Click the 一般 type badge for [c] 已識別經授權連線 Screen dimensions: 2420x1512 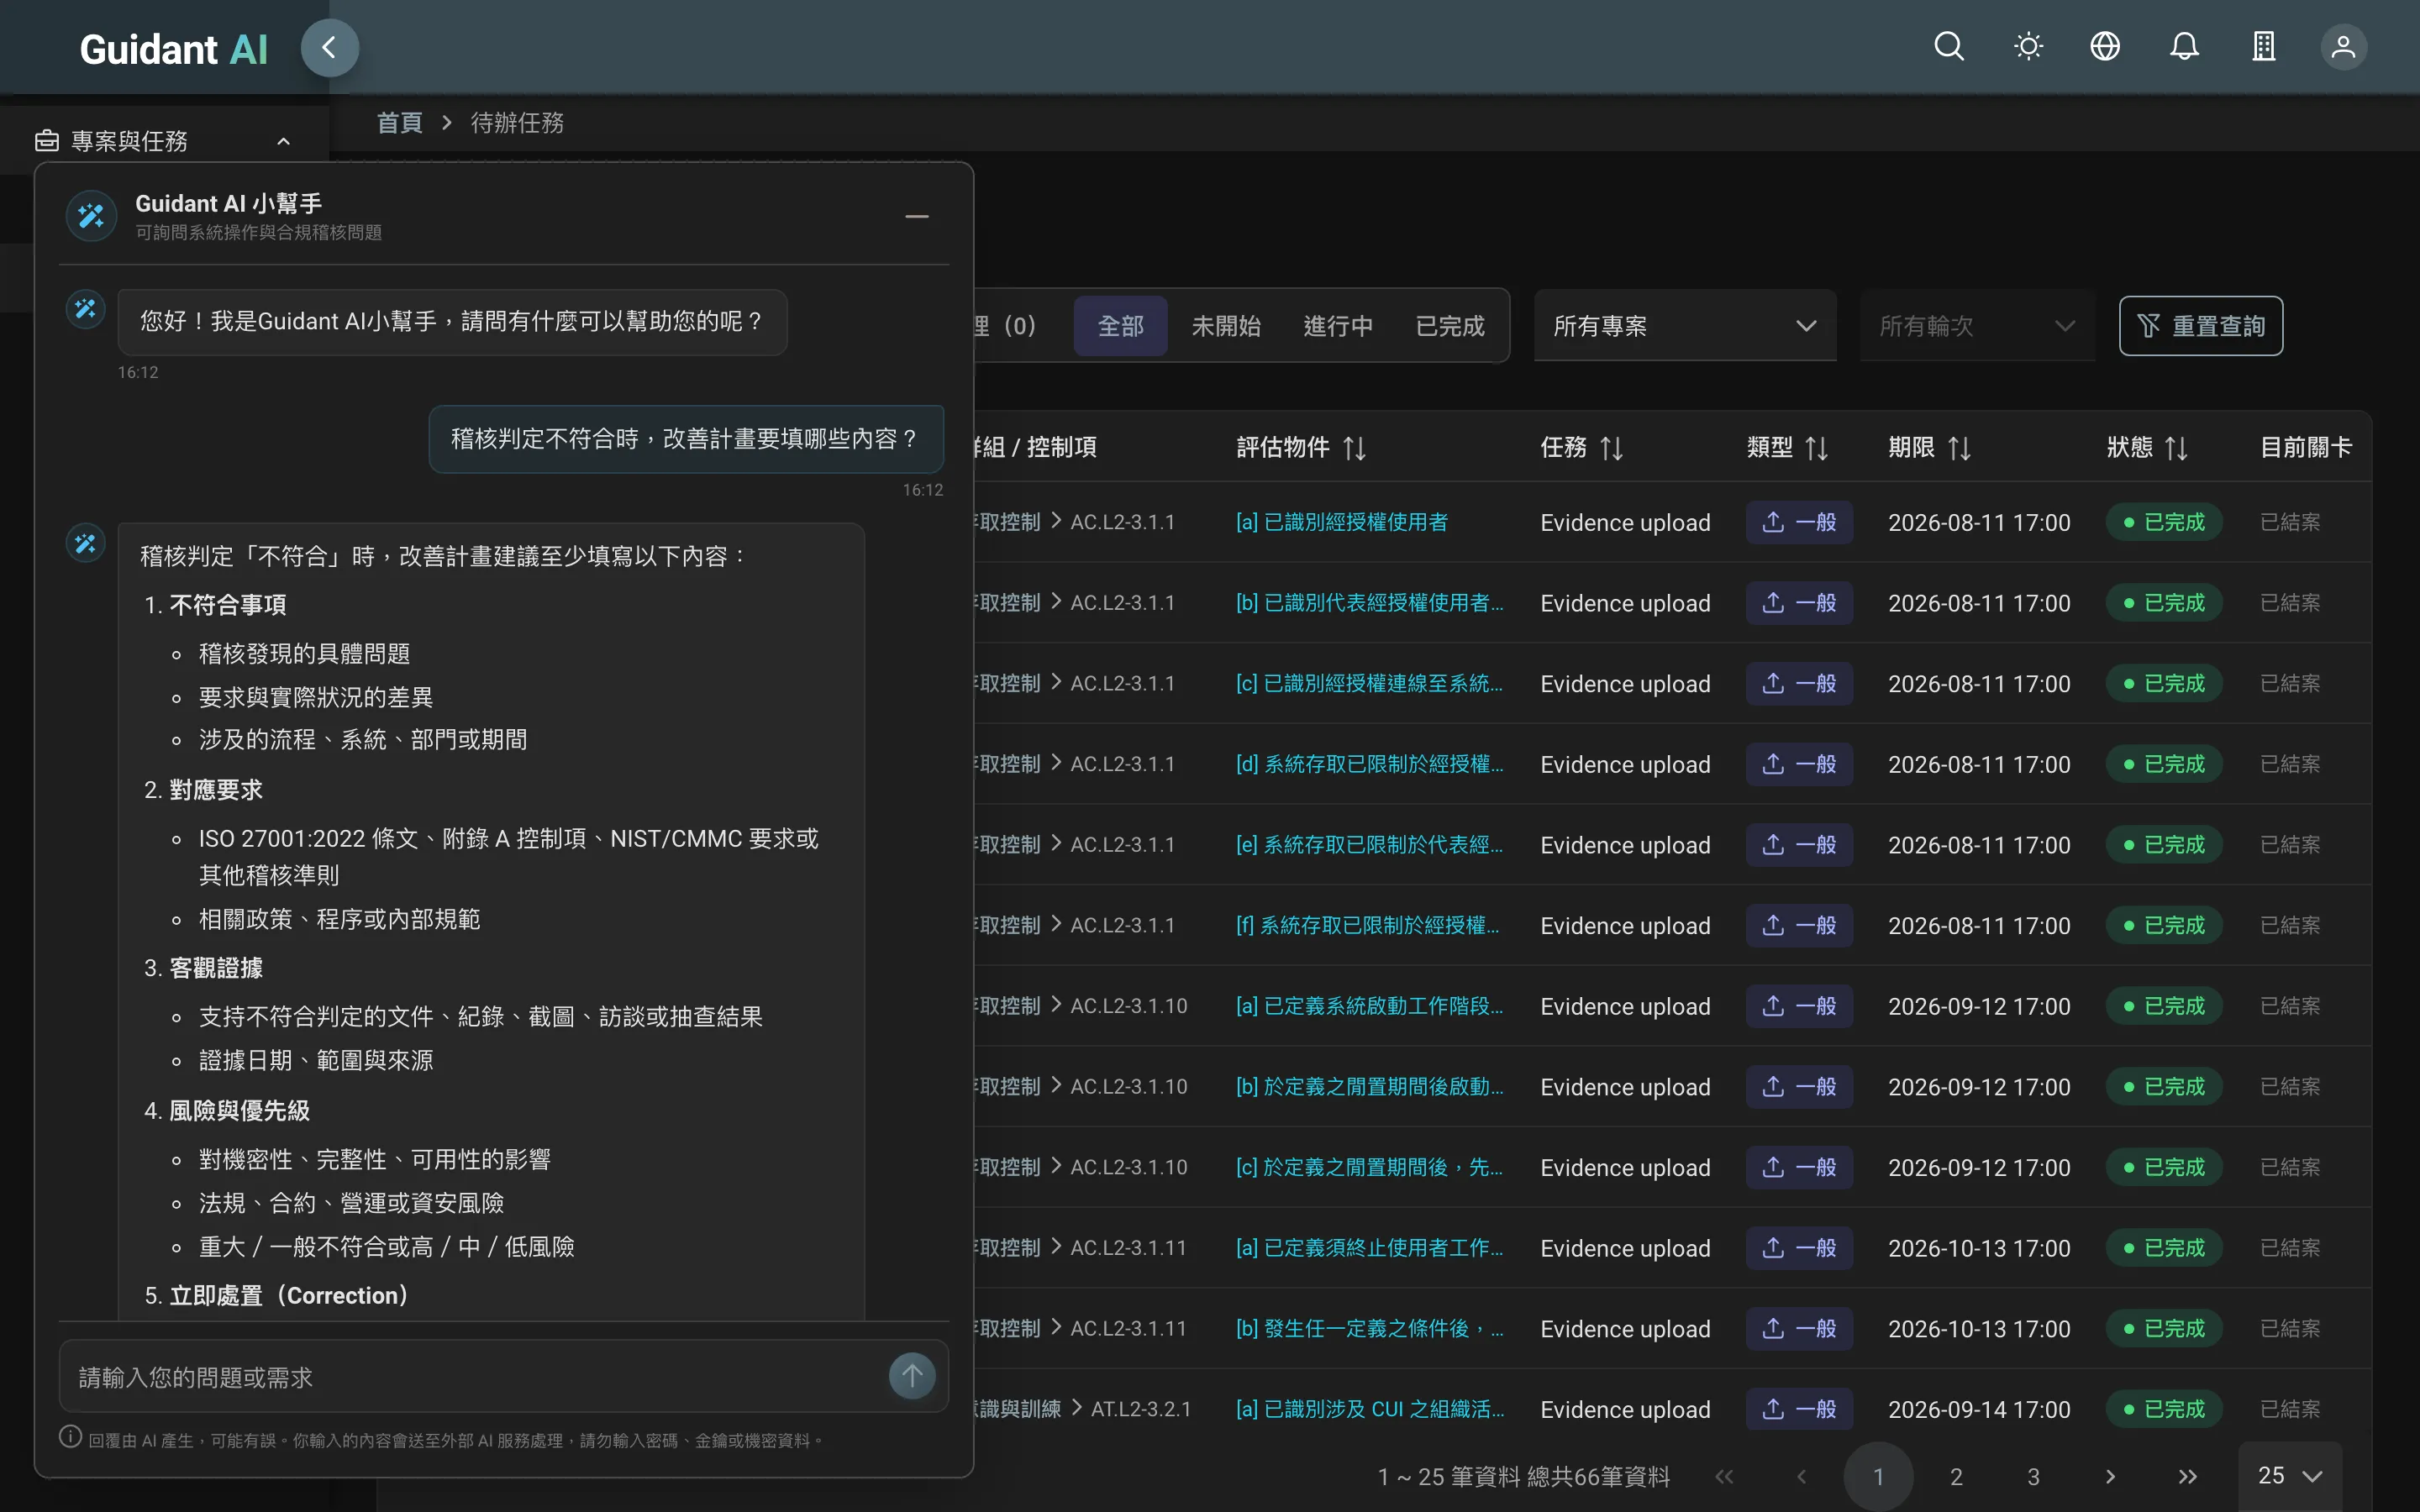pos(1799,684)
